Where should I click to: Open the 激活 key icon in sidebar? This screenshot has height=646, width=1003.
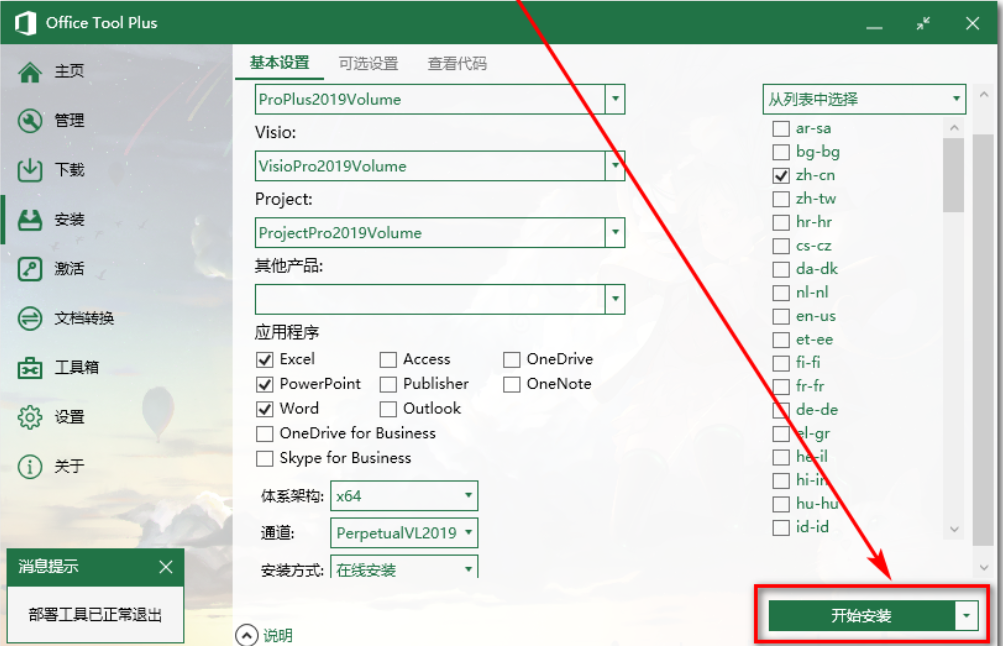point(29,269)
